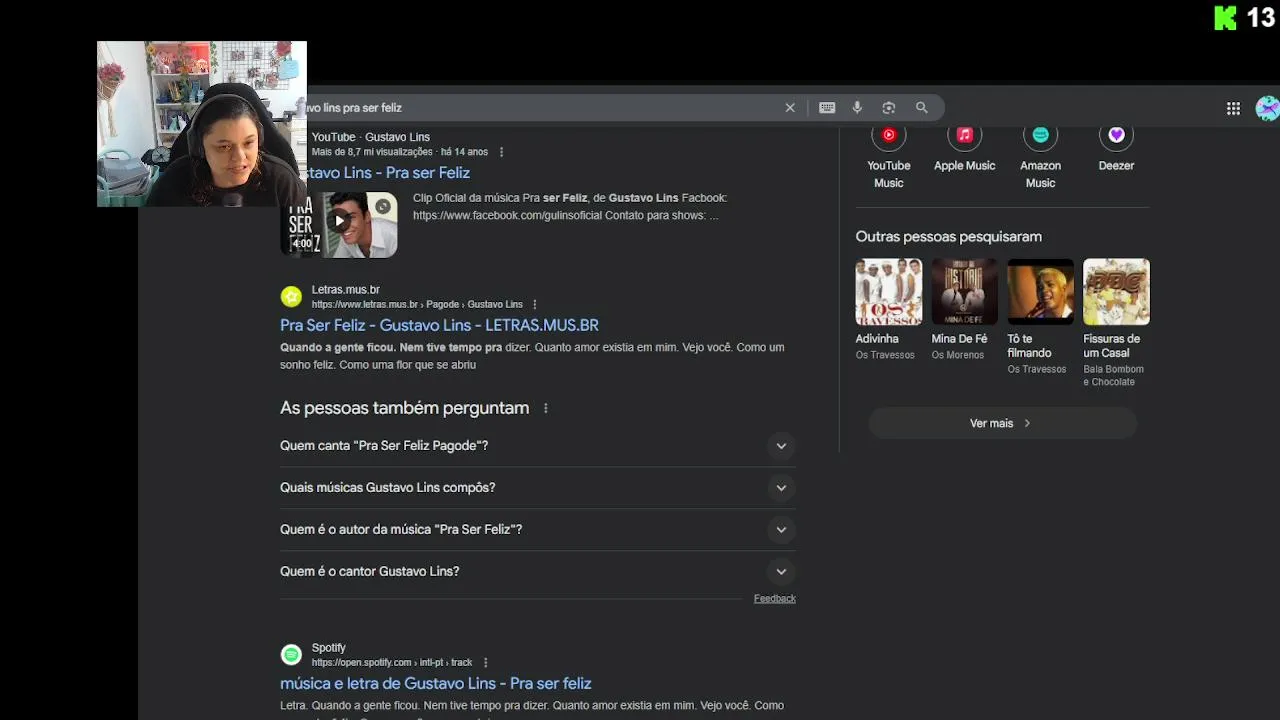1280x720 pixels.
Task: Start voice search with microphone icon
Action: point(857,108)
